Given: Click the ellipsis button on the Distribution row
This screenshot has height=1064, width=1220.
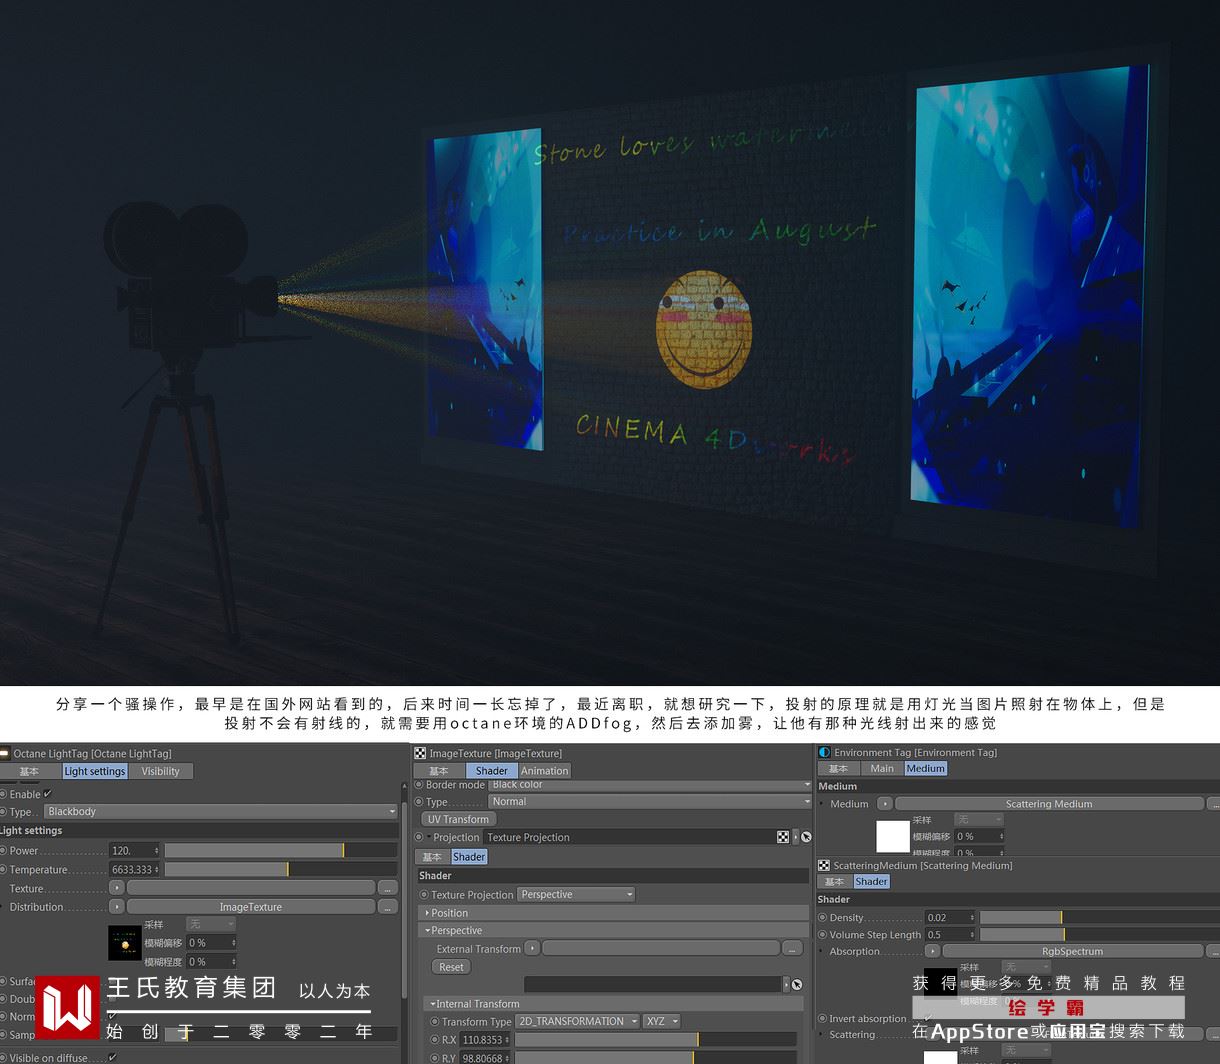Looking at the screenshot, I should pos(389,907).
